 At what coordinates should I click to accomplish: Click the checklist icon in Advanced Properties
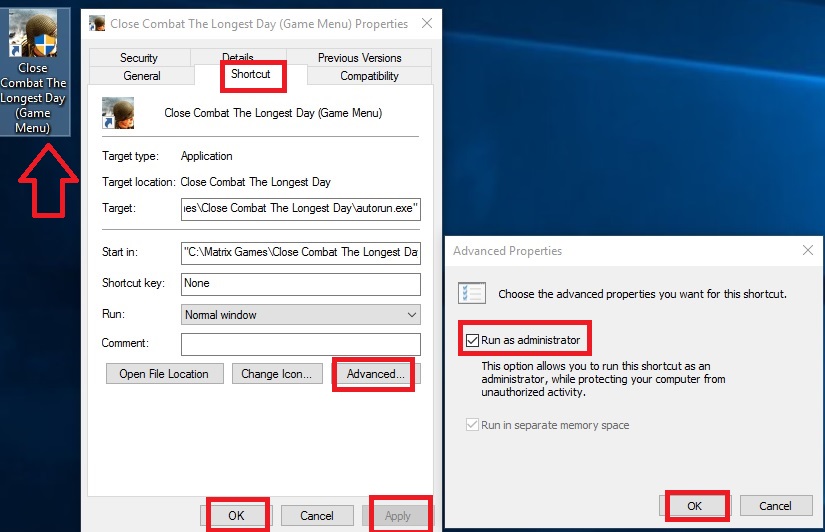click(471, 293)
